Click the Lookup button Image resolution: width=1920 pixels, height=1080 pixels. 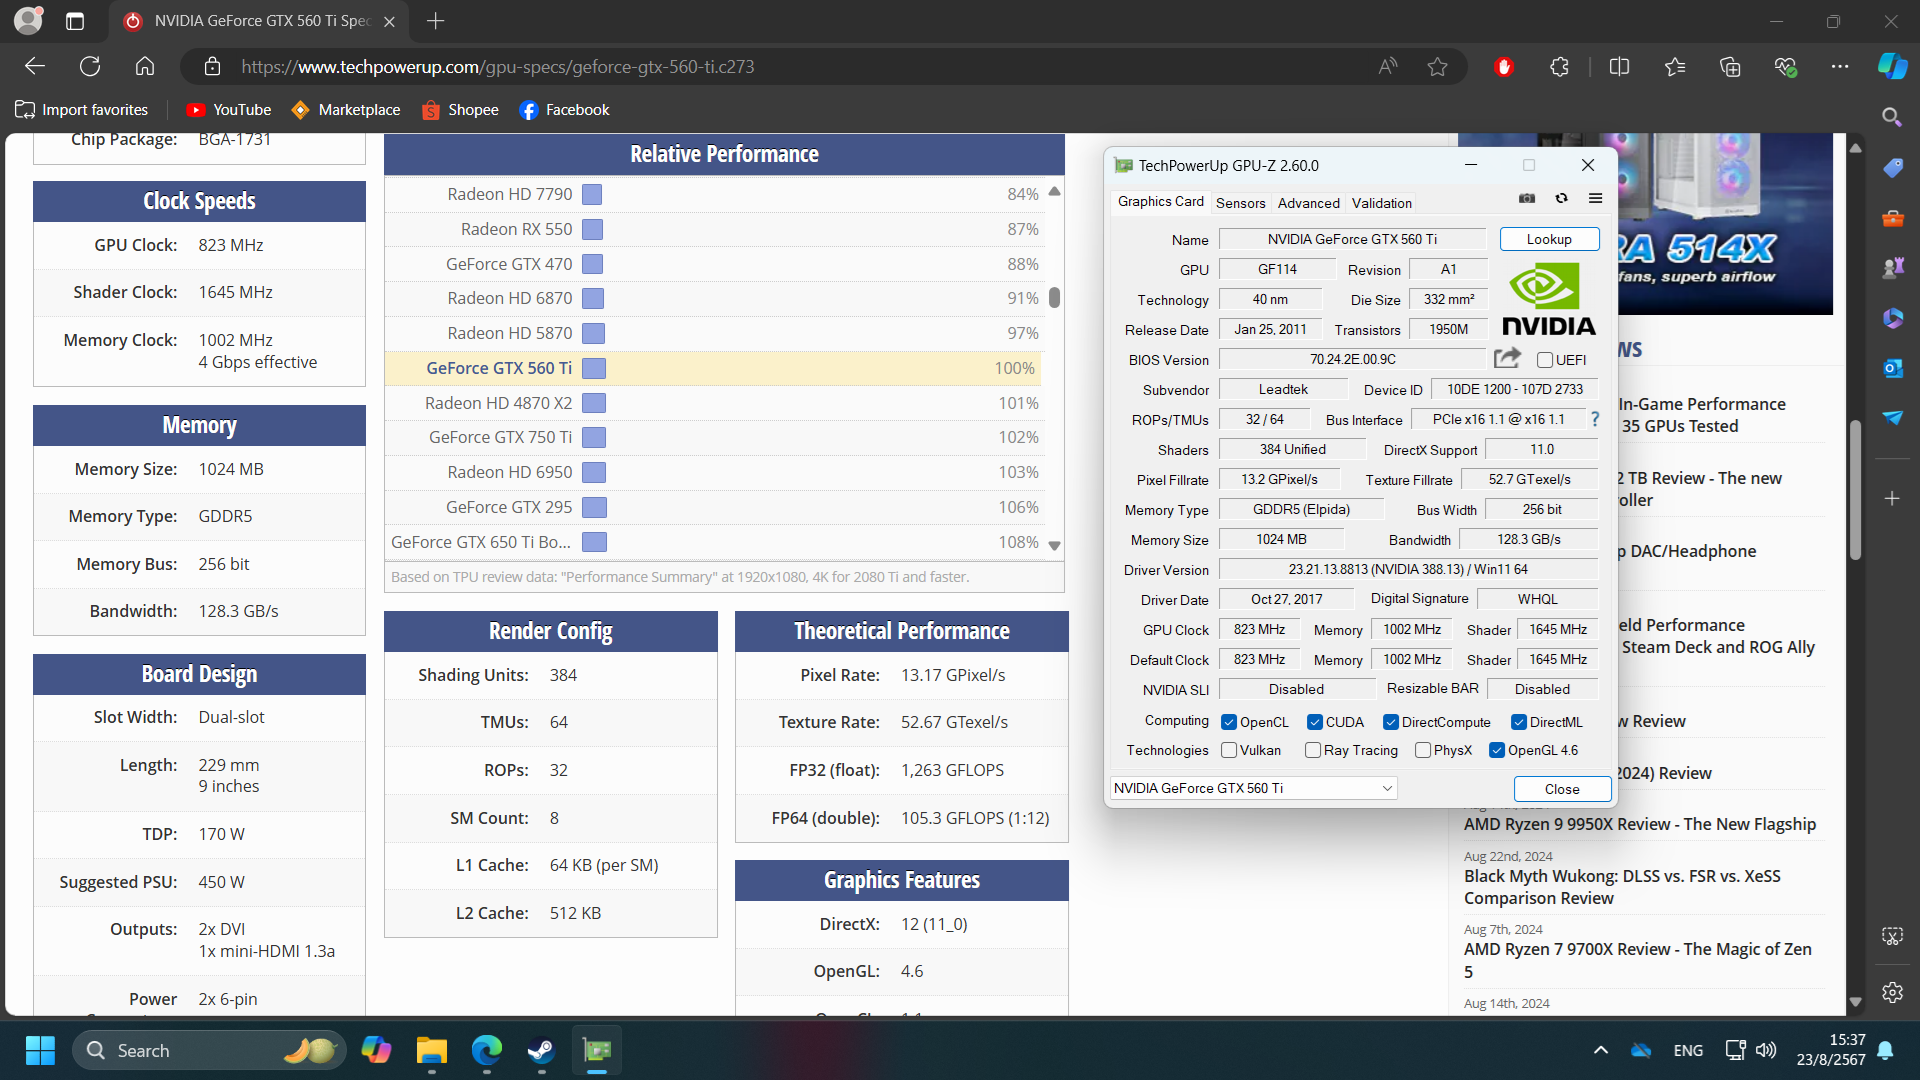[1548, 239]
